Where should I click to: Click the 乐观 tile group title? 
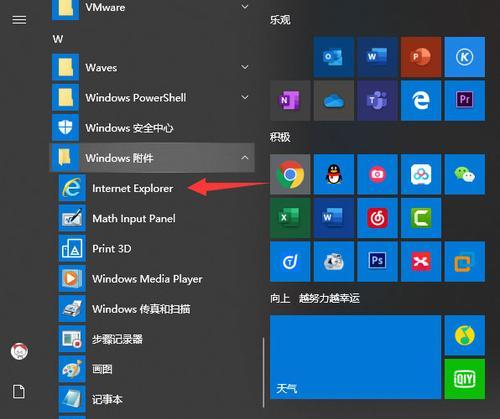click(x=280, y=20)
